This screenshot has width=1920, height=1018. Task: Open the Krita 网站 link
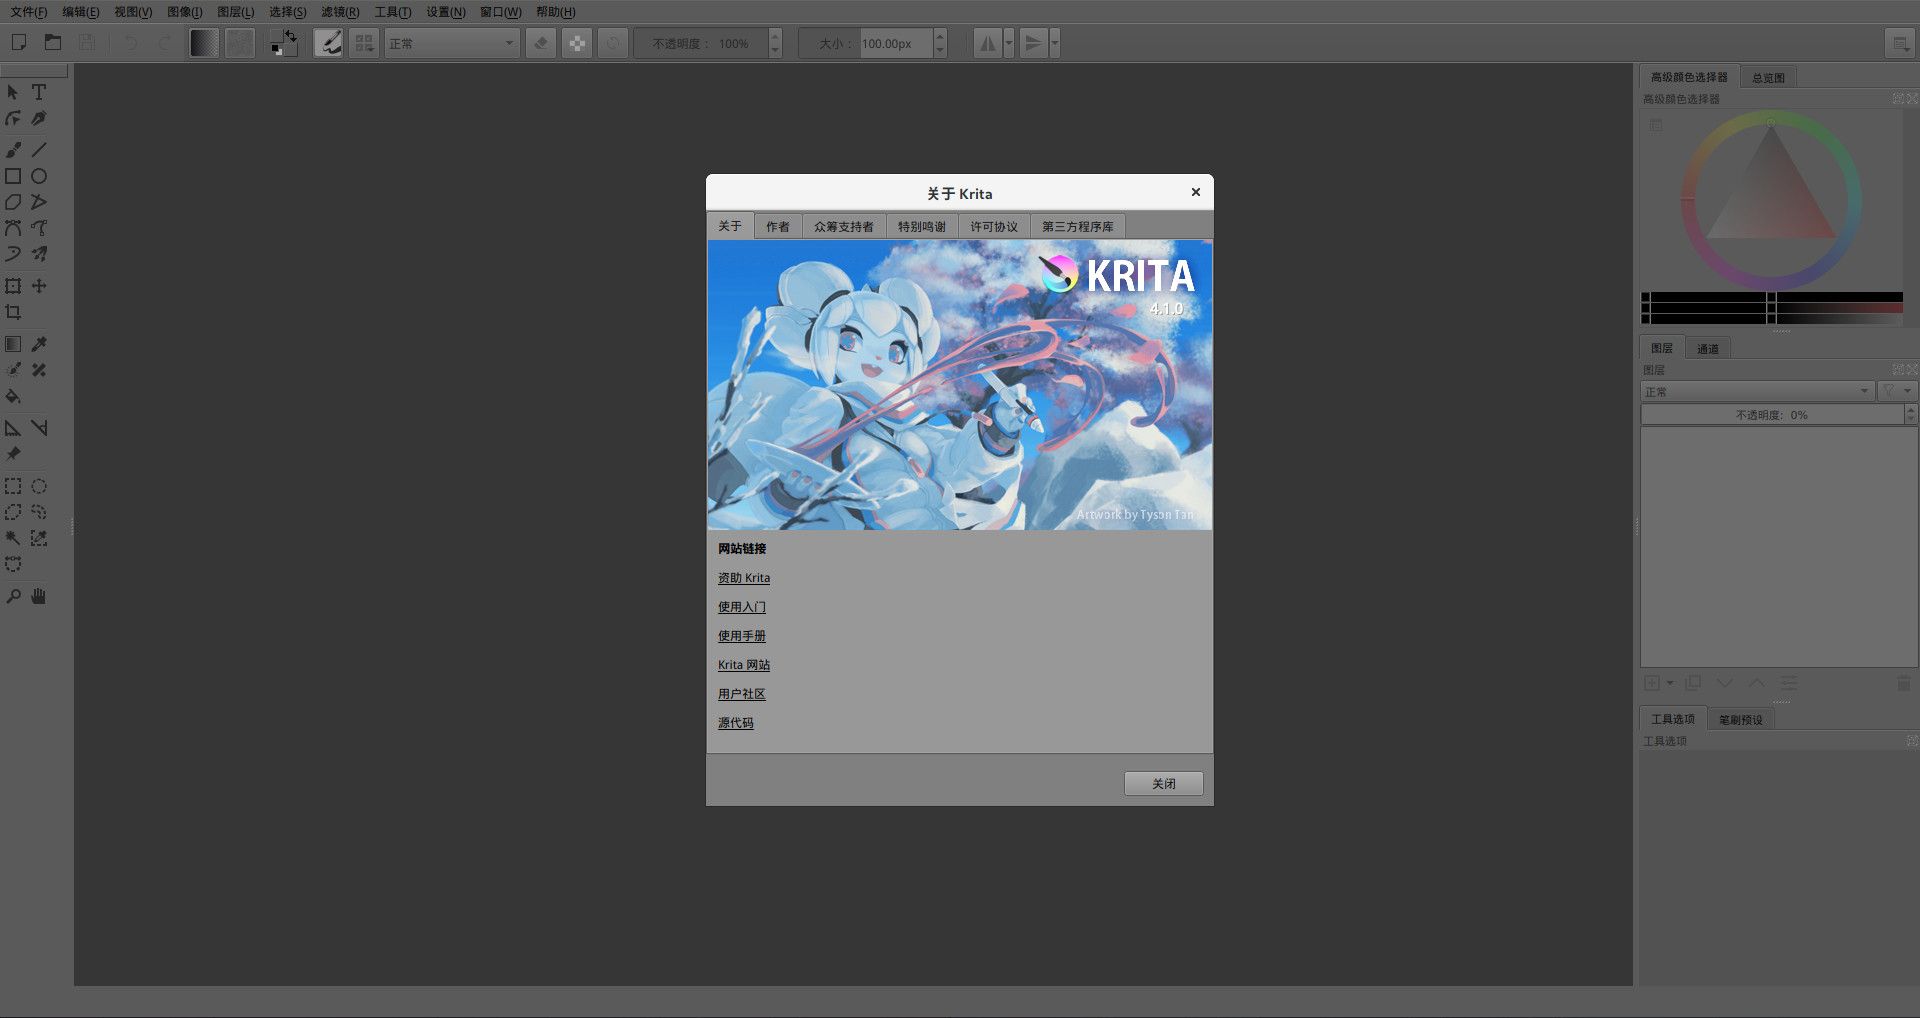pyautogui.click(x=744, y=665)
